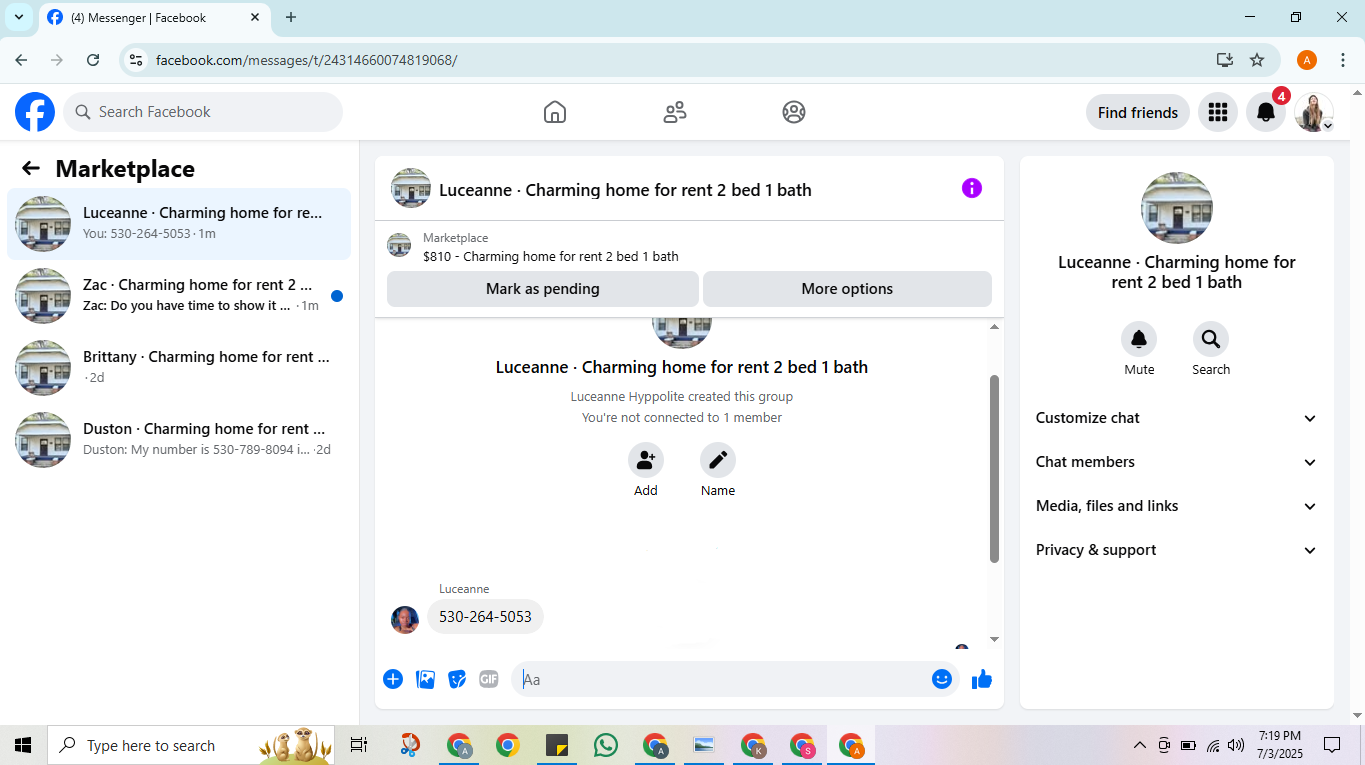This screenshot has width=1365, height=765.
Task: Open the notifications bell with badge 4
Action: pyautogui.click(x=1265, y=112)
